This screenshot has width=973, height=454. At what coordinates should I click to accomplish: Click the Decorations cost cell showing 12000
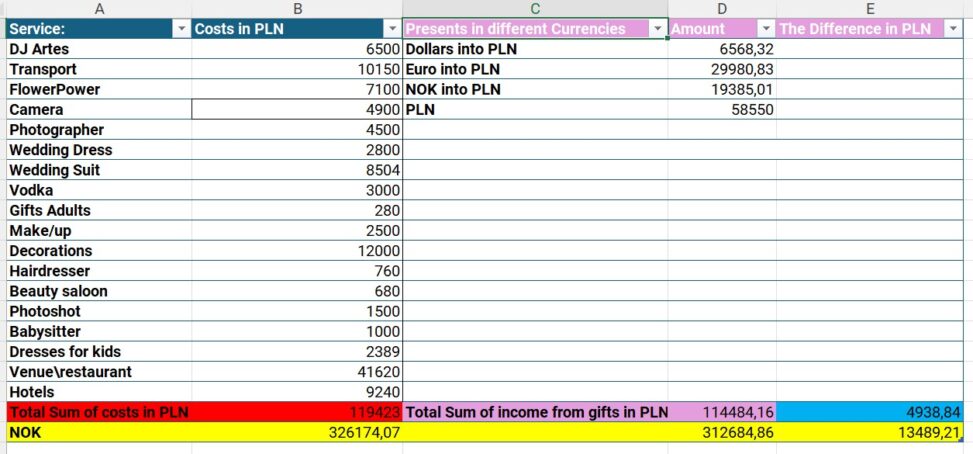(x=297, y=251)
